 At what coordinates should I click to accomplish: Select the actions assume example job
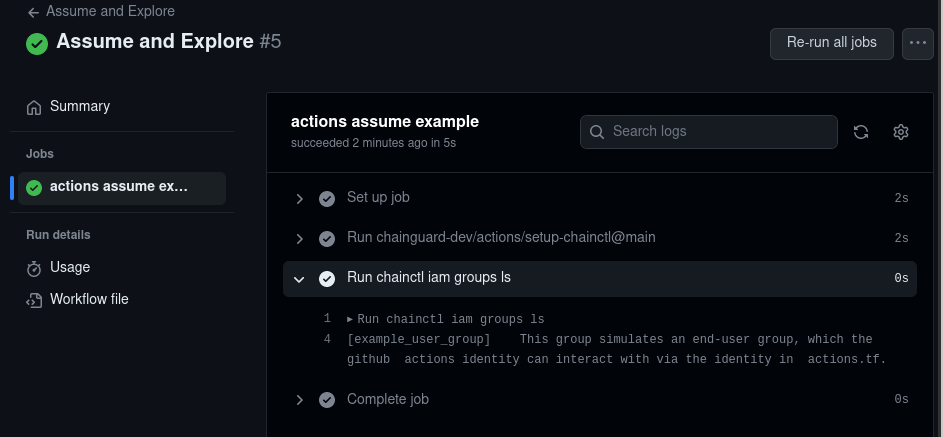click(x=121, y=187)
